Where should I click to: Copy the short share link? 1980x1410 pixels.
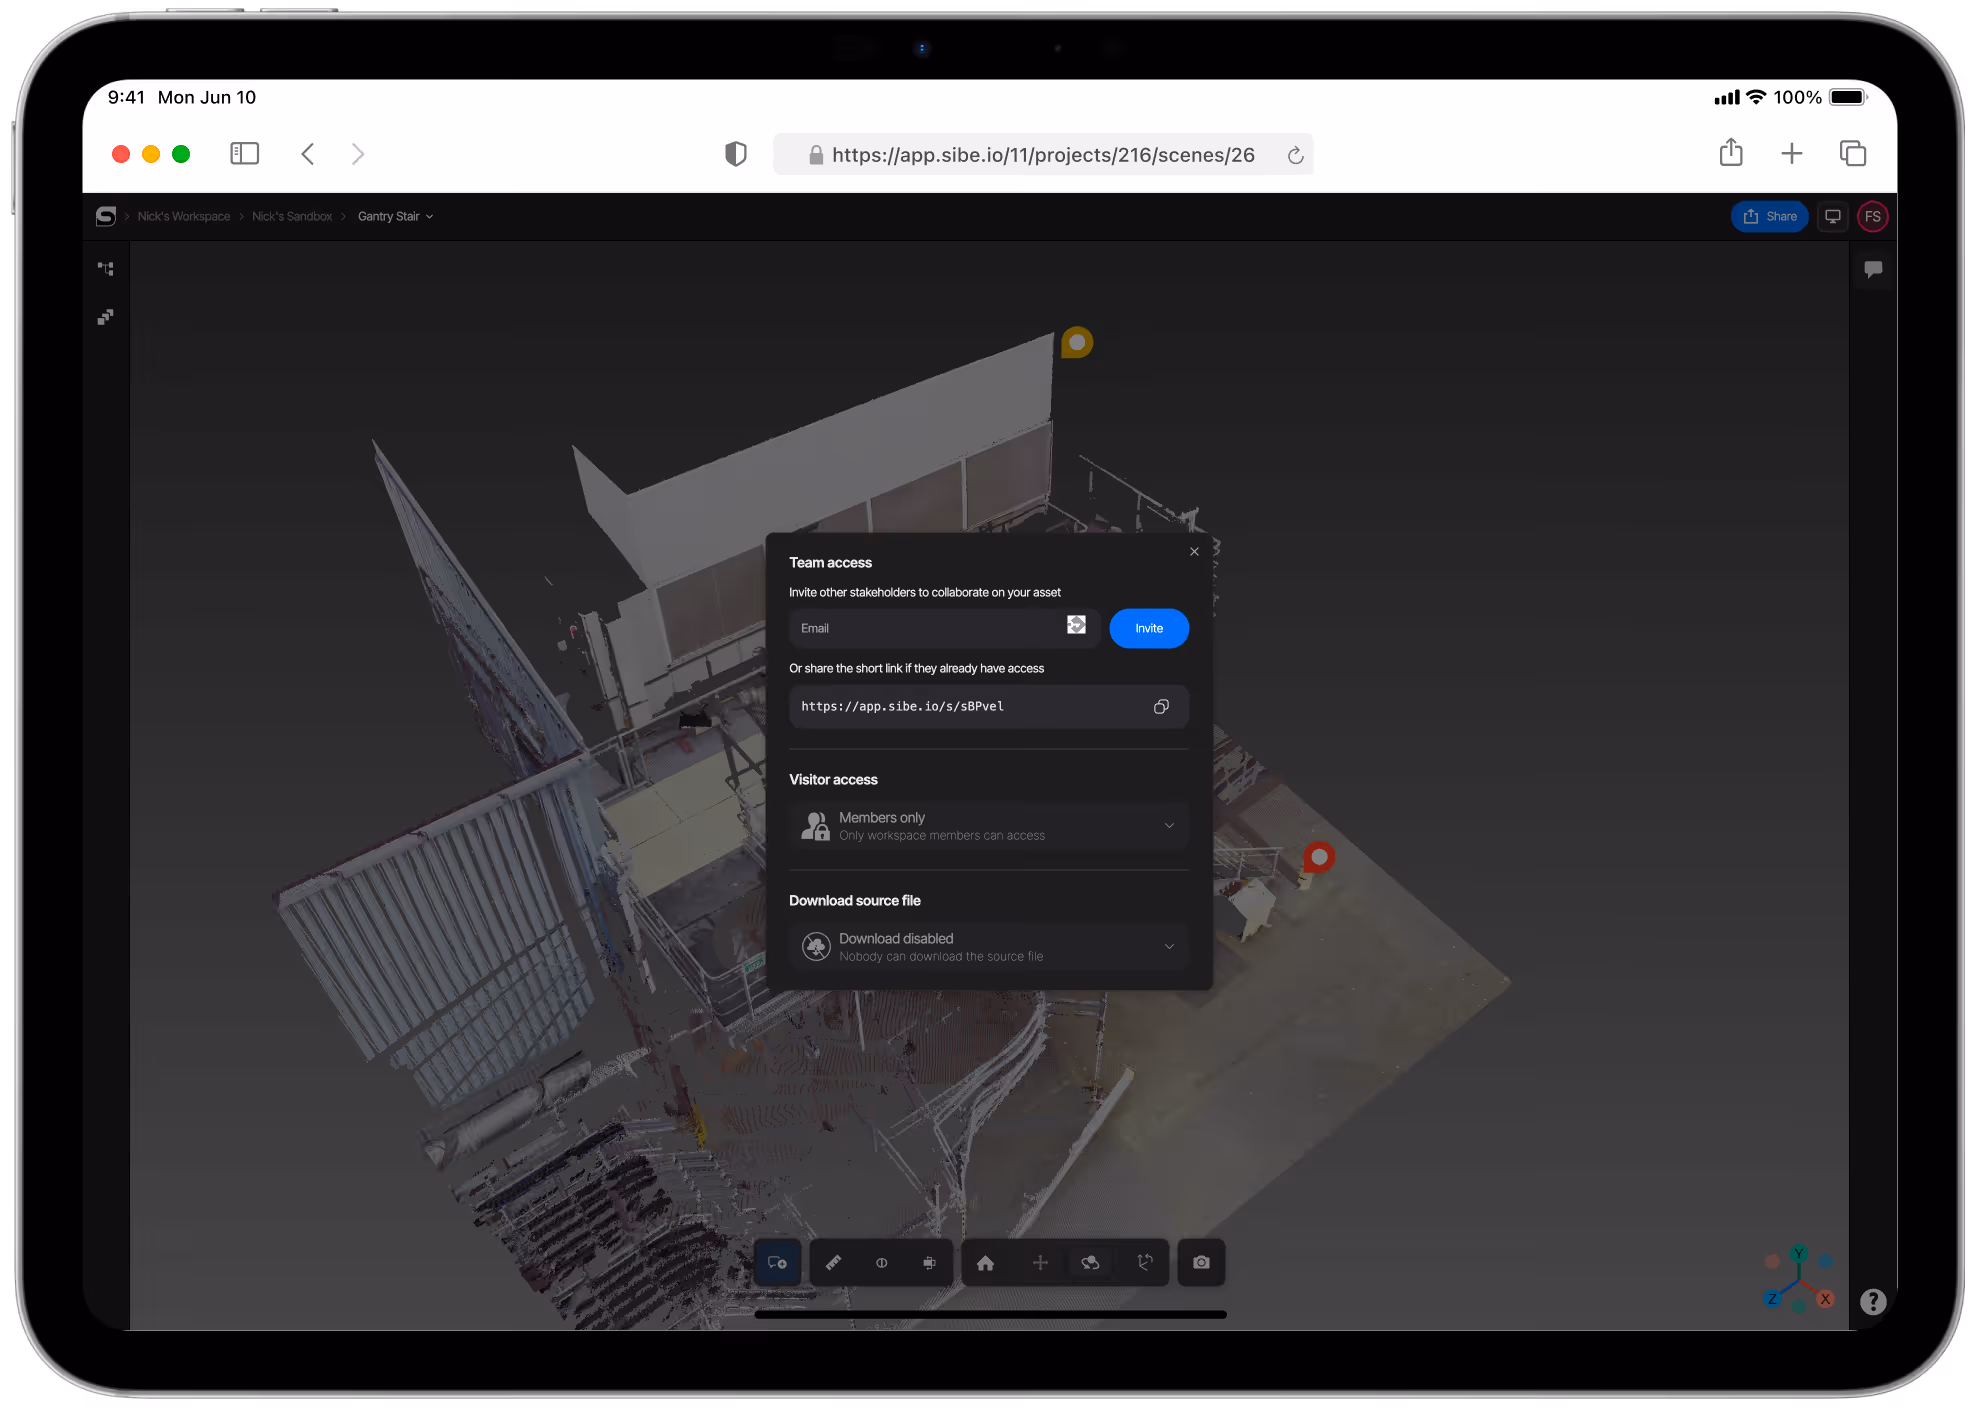pos(1161,706)
